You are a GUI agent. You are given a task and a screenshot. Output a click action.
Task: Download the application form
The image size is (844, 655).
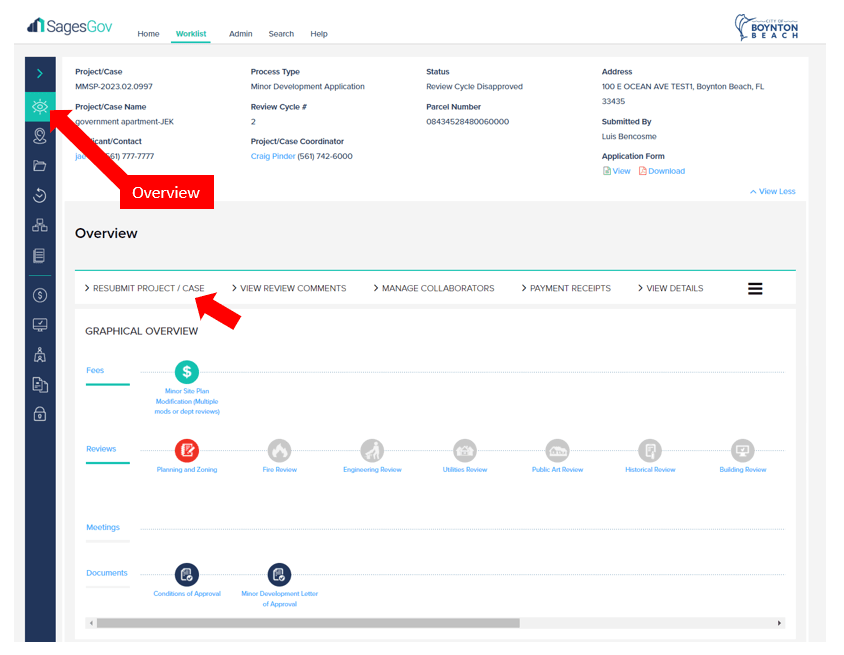pos(662,171)
